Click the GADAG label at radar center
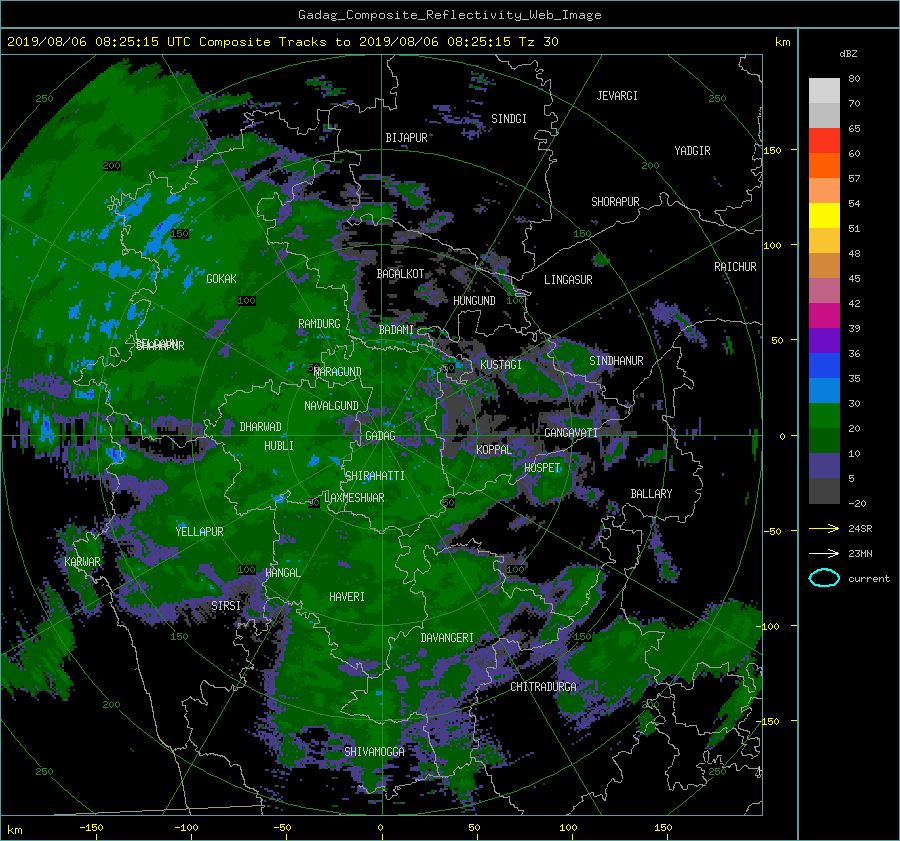The width and height of the screenshot is (900, 841). pyautogui.click(x=380, y=436)
